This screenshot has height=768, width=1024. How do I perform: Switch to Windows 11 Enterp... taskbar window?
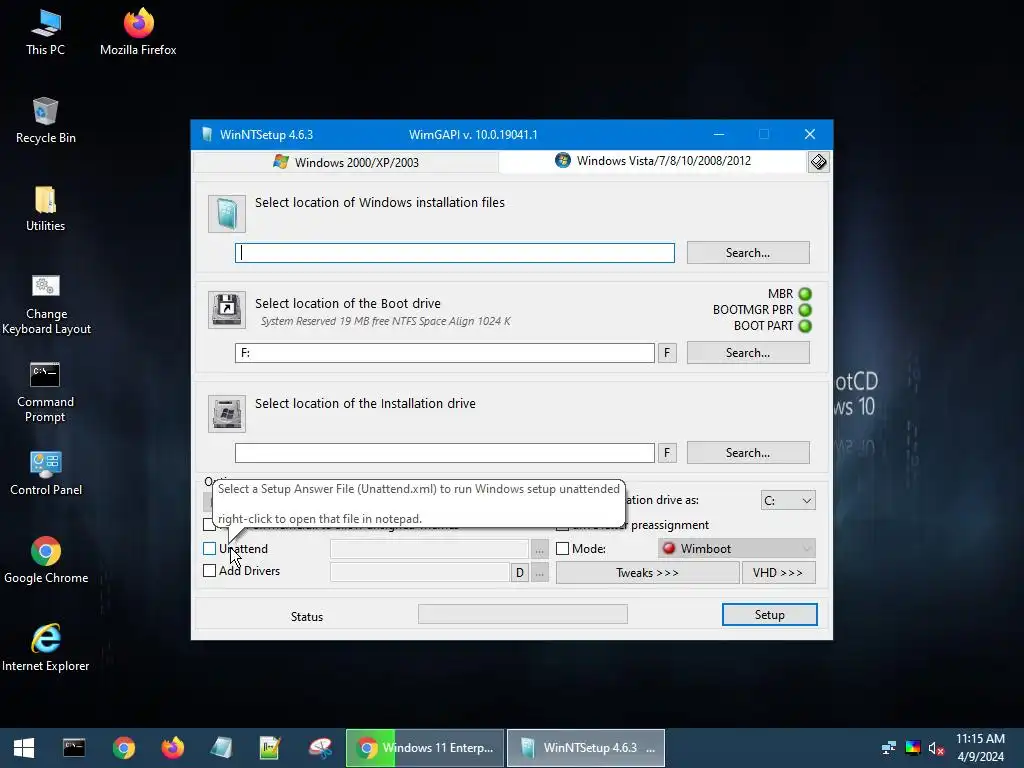425,748
